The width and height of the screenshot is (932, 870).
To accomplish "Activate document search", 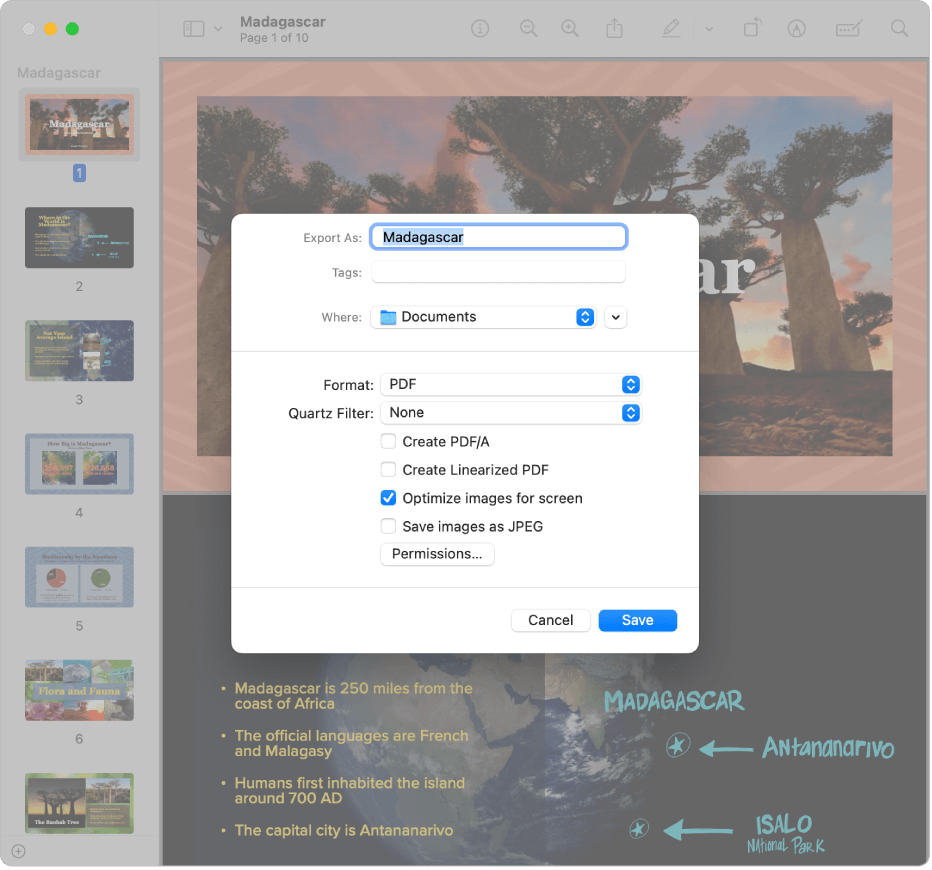I will tap(899, 28).
